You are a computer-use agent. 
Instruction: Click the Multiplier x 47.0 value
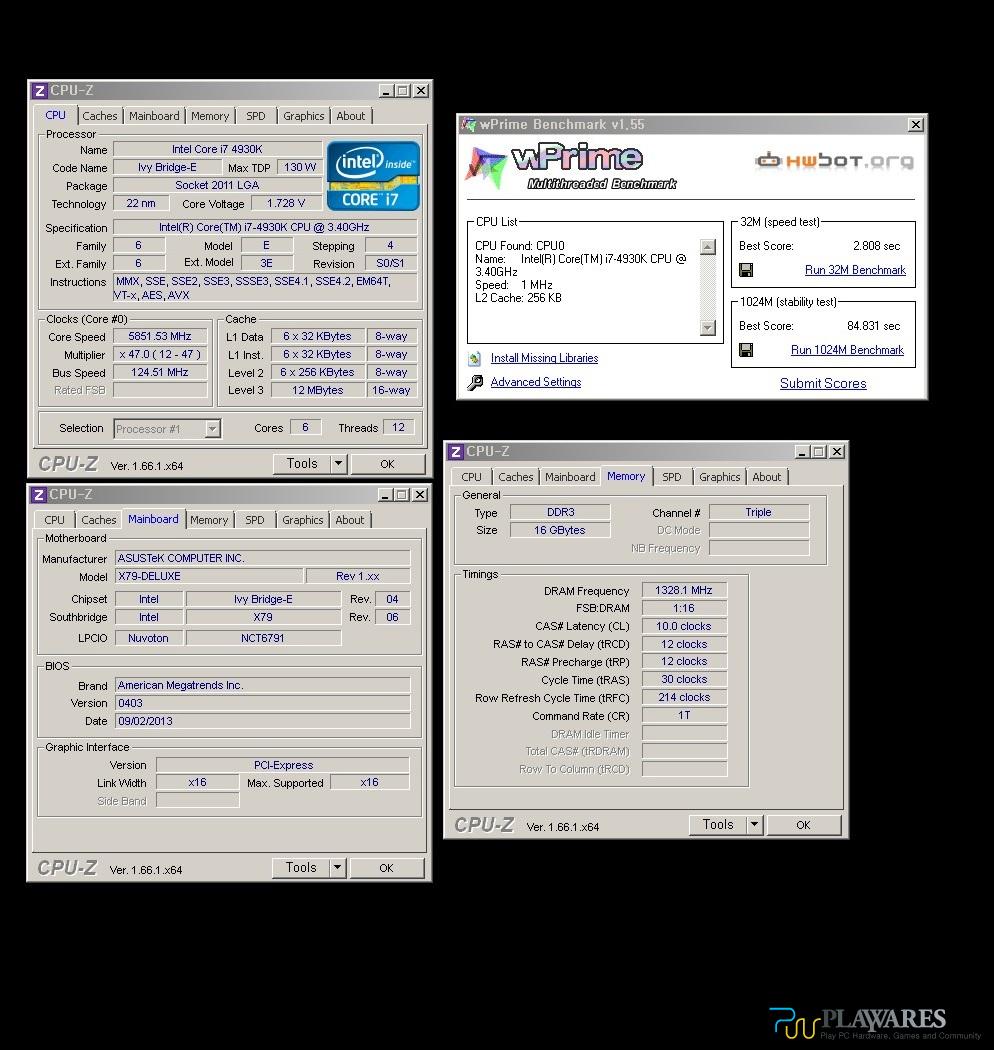pos(159,354)
